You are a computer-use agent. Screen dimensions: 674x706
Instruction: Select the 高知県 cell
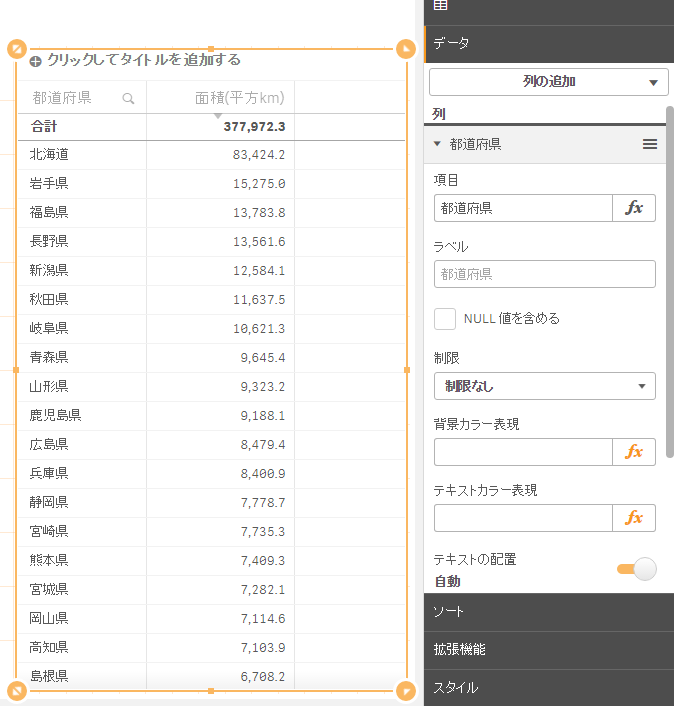82,647
